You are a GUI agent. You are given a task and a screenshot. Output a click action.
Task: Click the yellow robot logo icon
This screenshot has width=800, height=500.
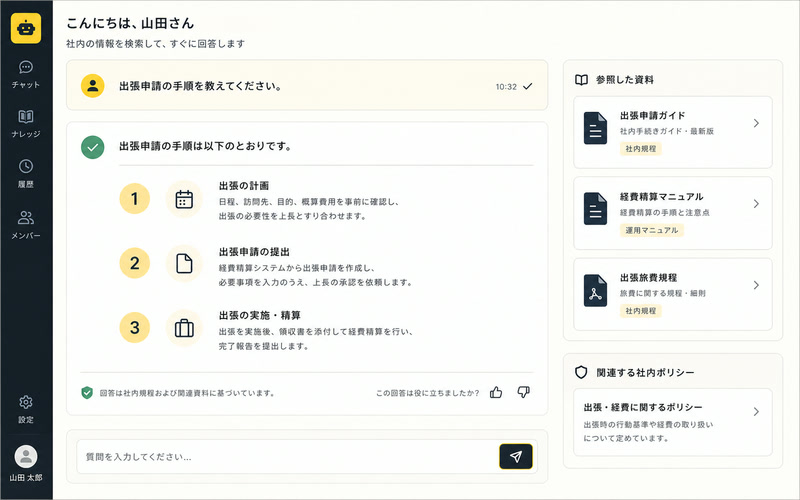[x=26, y=28]
